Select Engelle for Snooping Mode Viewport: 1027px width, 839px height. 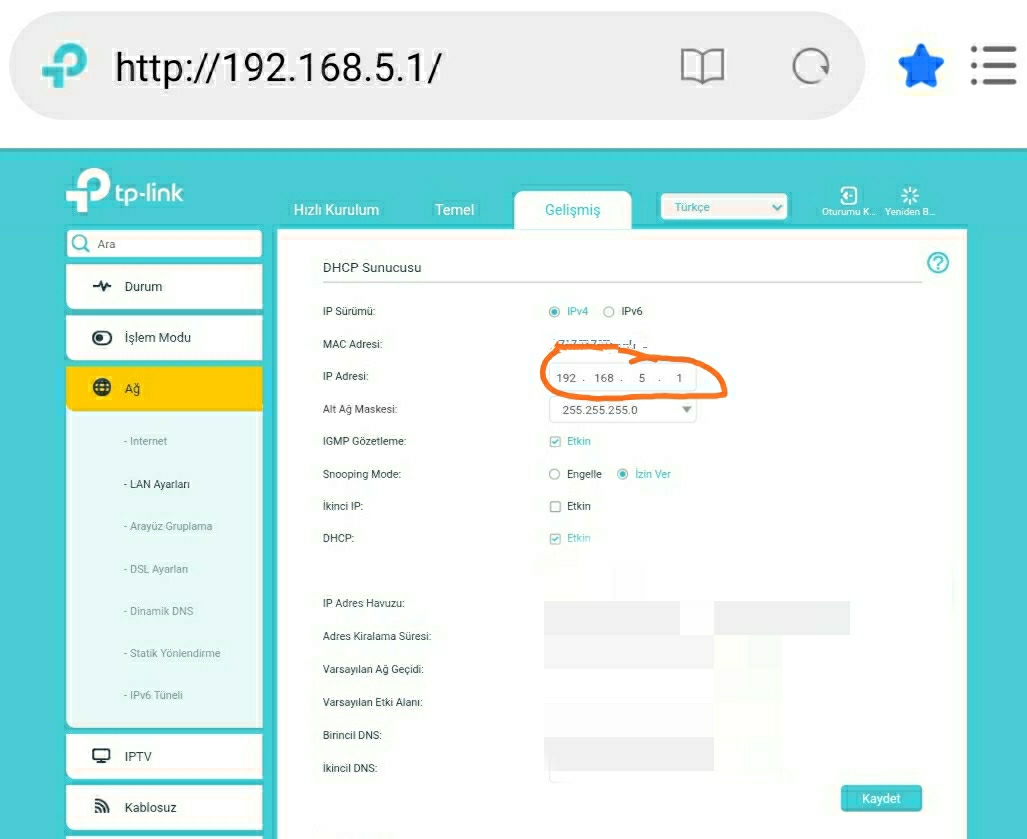(554, 474)
